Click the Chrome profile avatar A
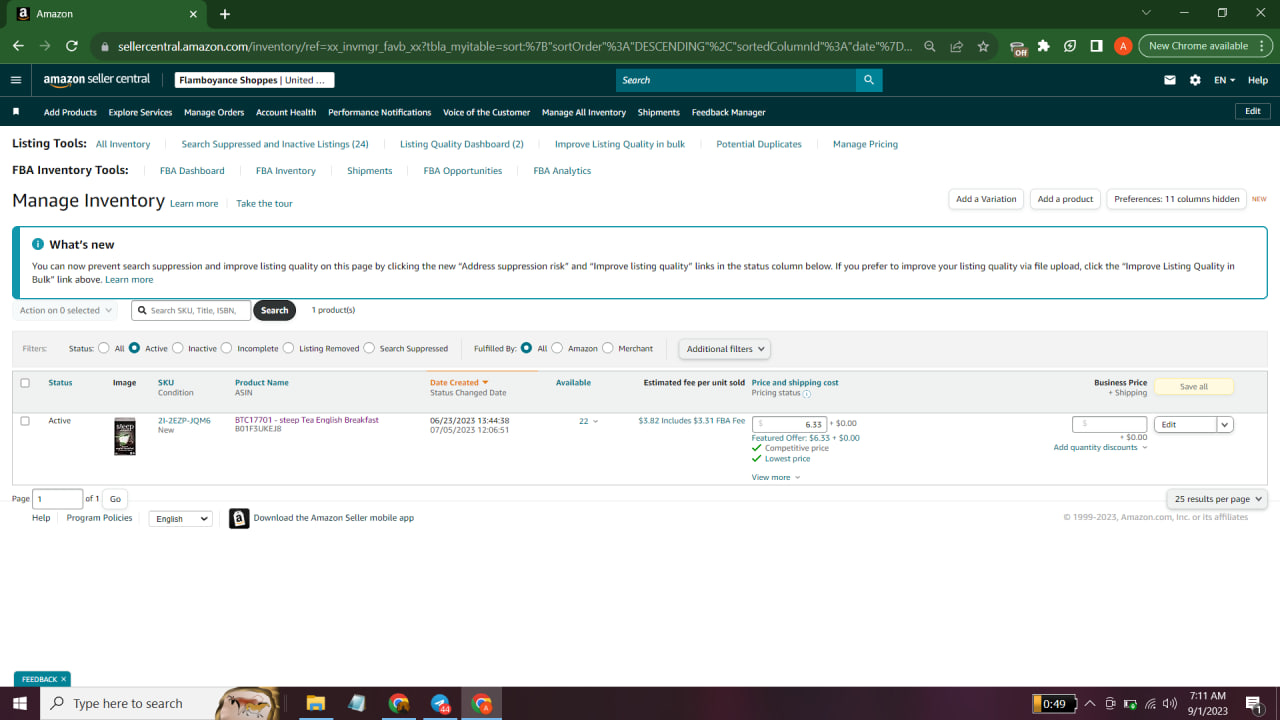The width and height of the screenshot is (1280, 720). click(x=1123, y=46)
